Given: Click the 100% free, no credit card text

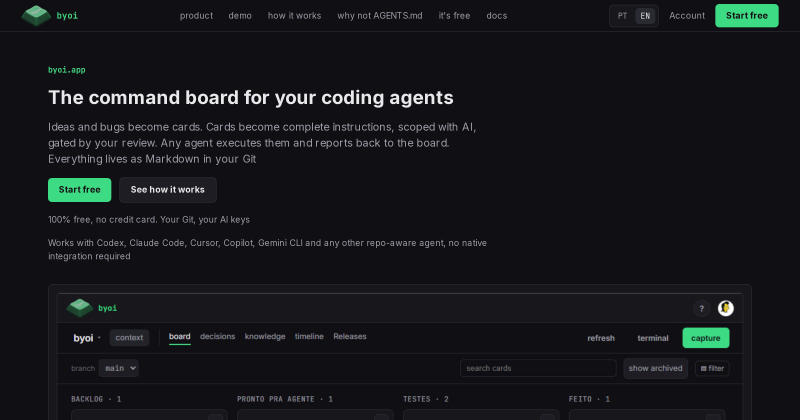Looking at the screenshot, I should (x=149, y=220).
